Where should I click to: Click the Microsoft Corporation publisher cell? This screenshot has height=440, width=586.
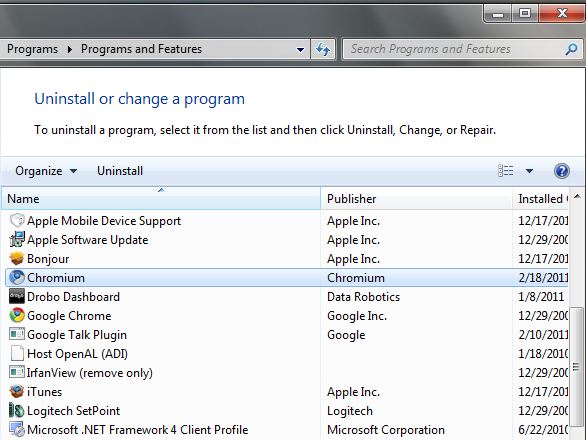pos(386,430)
